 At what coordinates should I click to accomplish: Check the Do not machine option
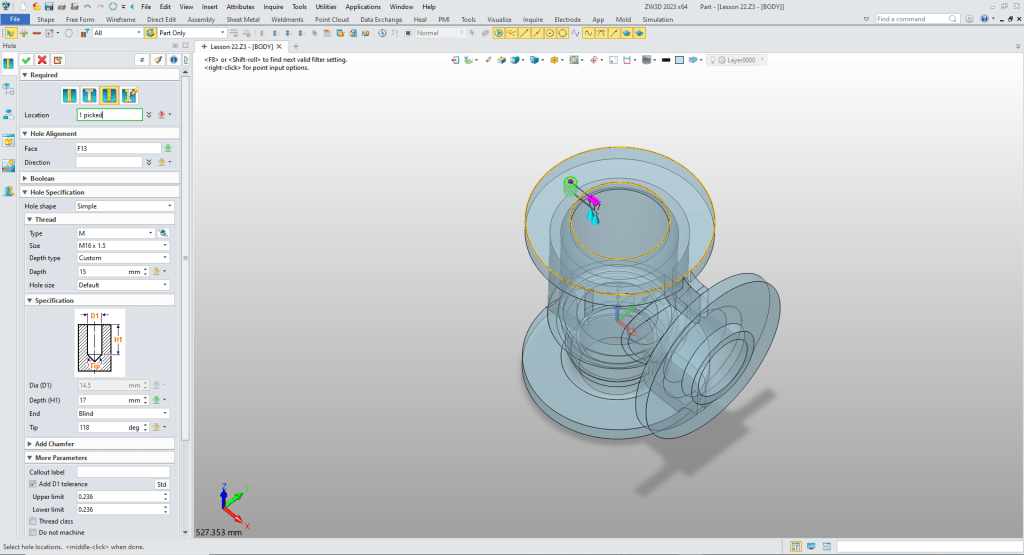coord(33,532)
